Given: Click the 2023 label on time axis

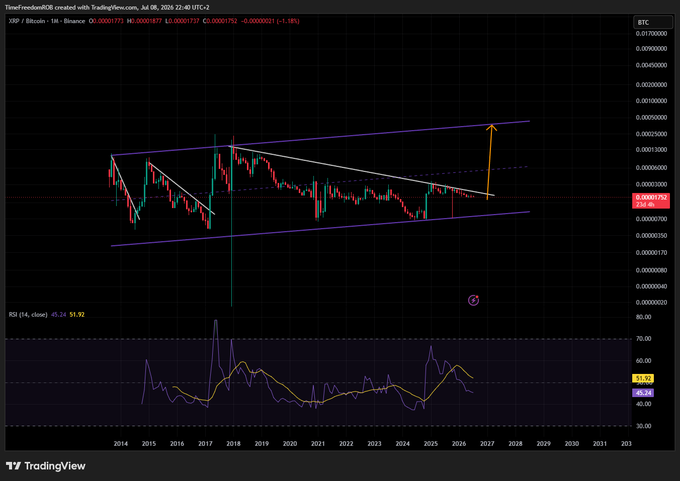Looking at the screenshot, I should pos(374,444).
